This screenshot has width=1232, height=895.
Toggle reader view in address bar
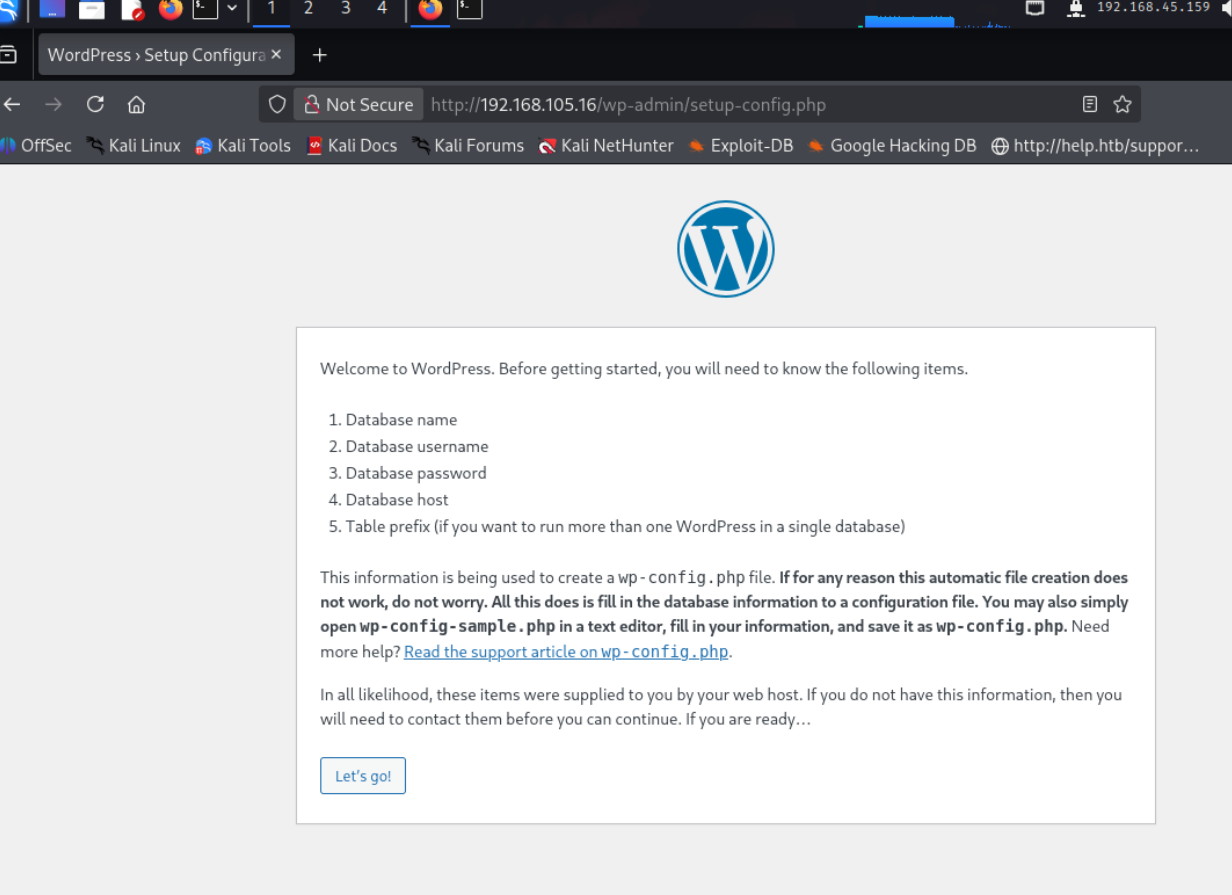1090,104
